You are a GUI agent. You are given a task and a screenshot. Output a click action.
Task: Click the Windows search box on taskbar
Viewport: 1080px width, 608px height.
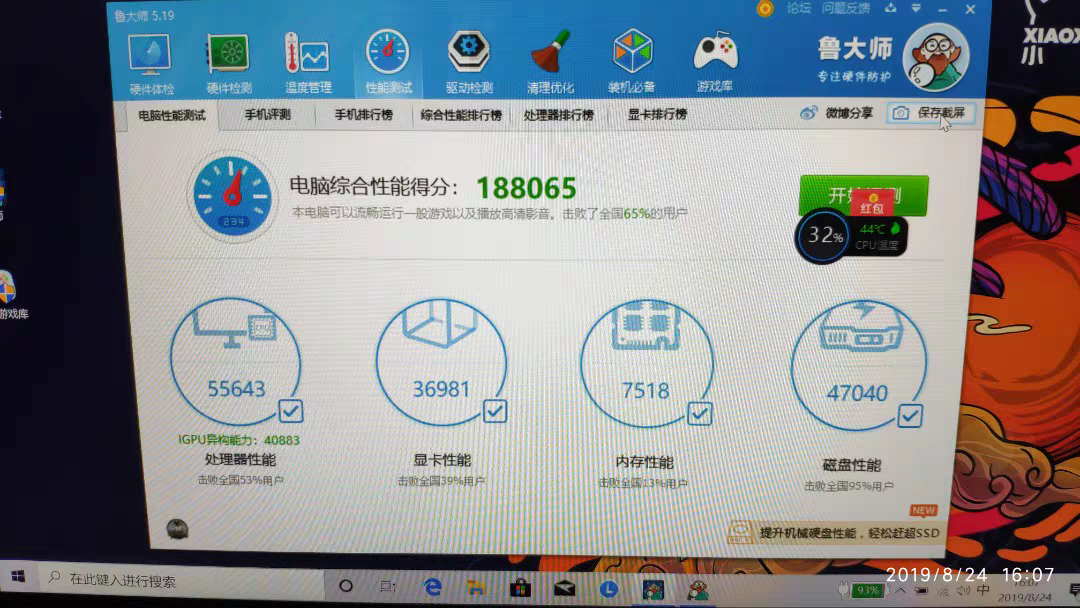click(182, 580)
